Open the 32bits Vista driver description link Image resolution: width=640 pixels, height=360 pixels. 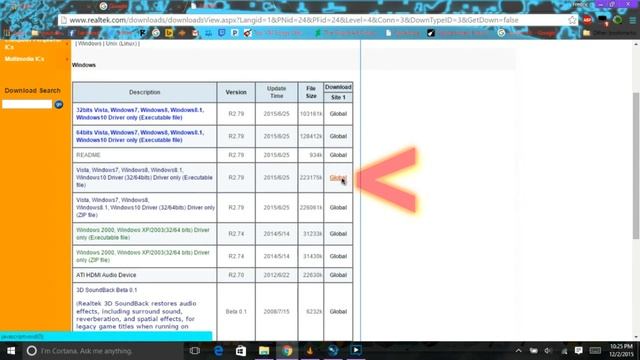[x=140, y=114]
